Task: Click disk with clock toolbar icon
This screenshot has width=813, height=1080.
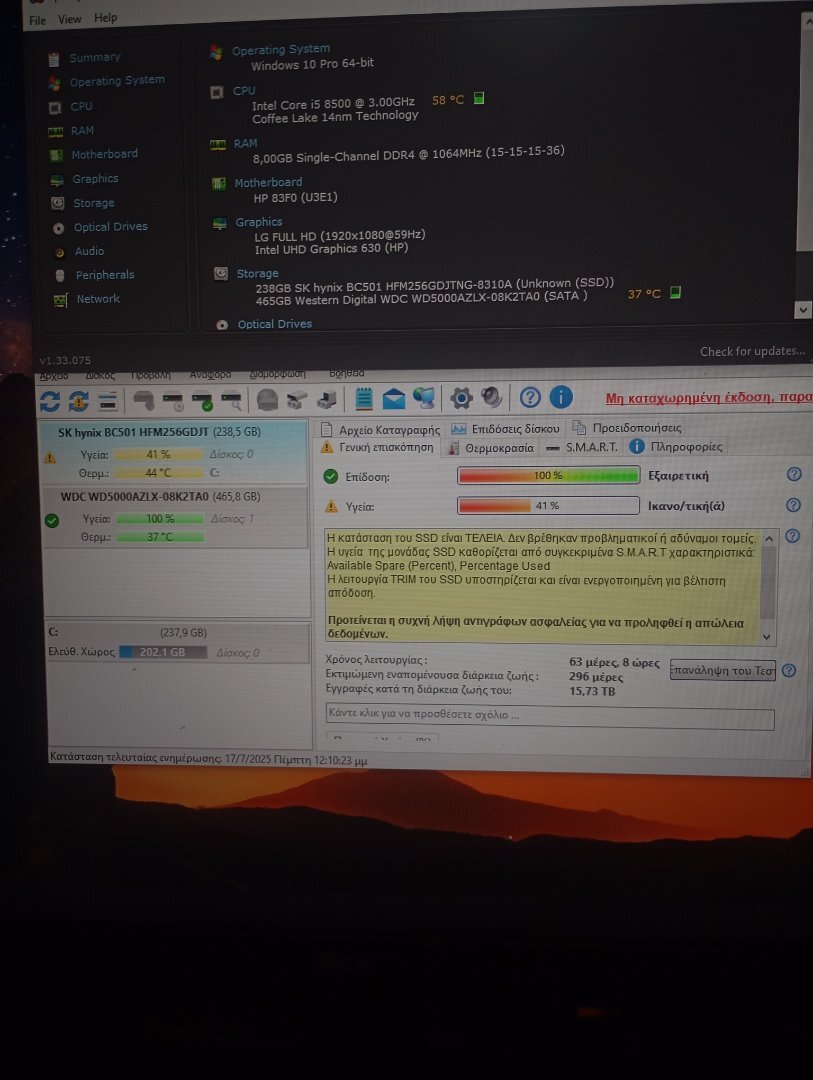Action: (172, 400)
